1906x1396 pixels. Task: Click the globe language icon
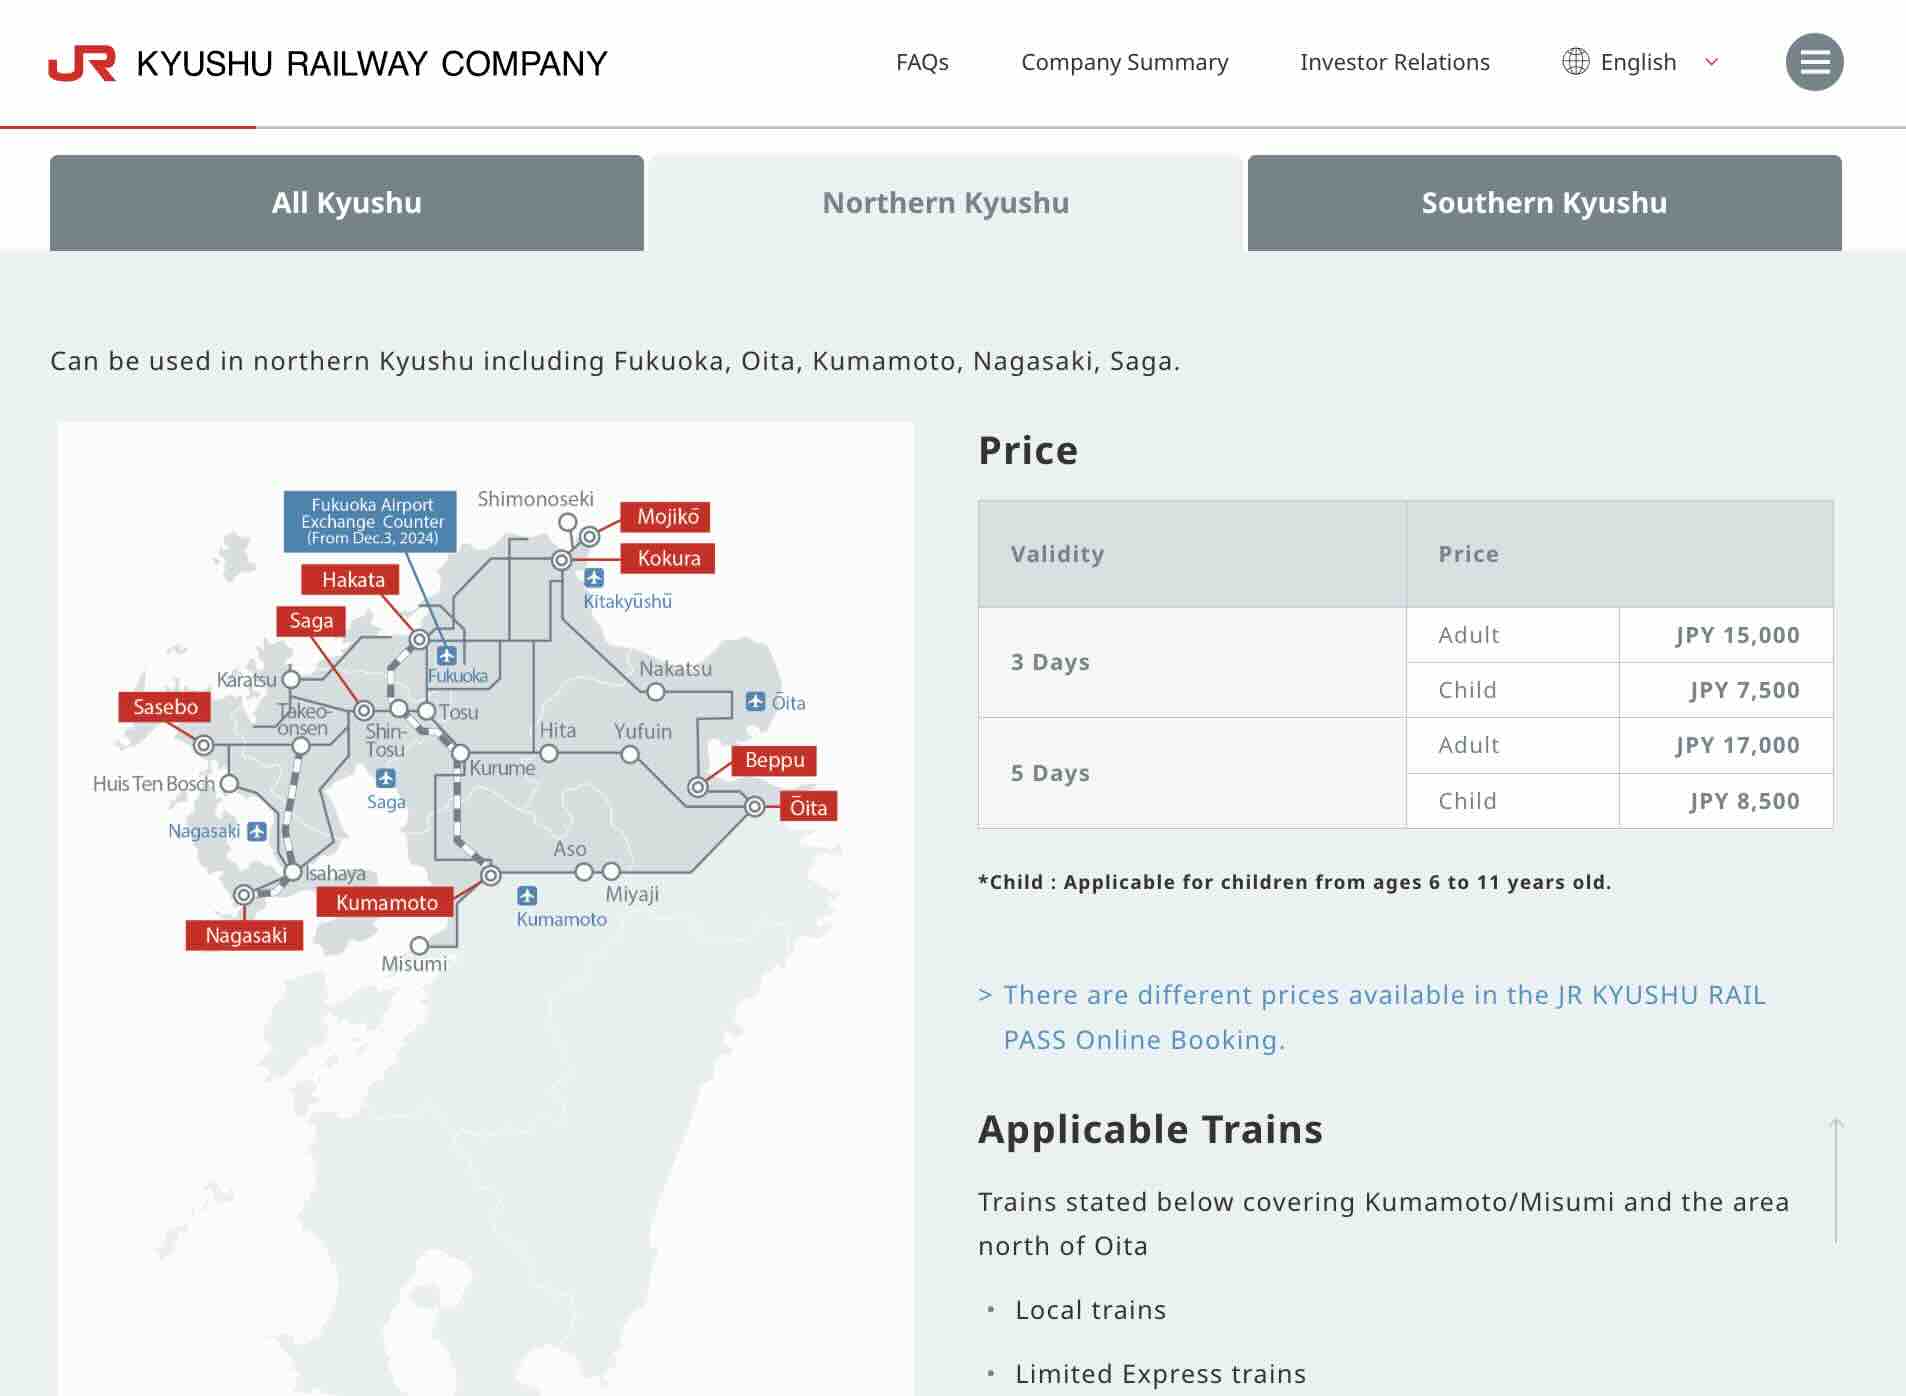click(1575, 62)
